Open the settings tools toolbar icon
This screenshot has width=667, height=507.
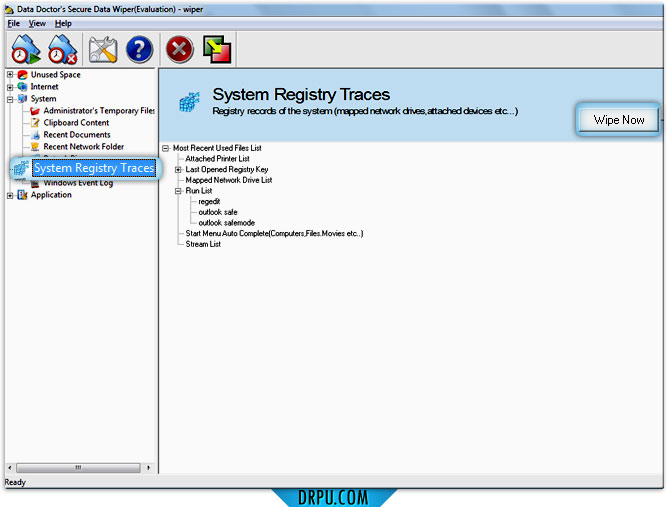click(103, 49)
